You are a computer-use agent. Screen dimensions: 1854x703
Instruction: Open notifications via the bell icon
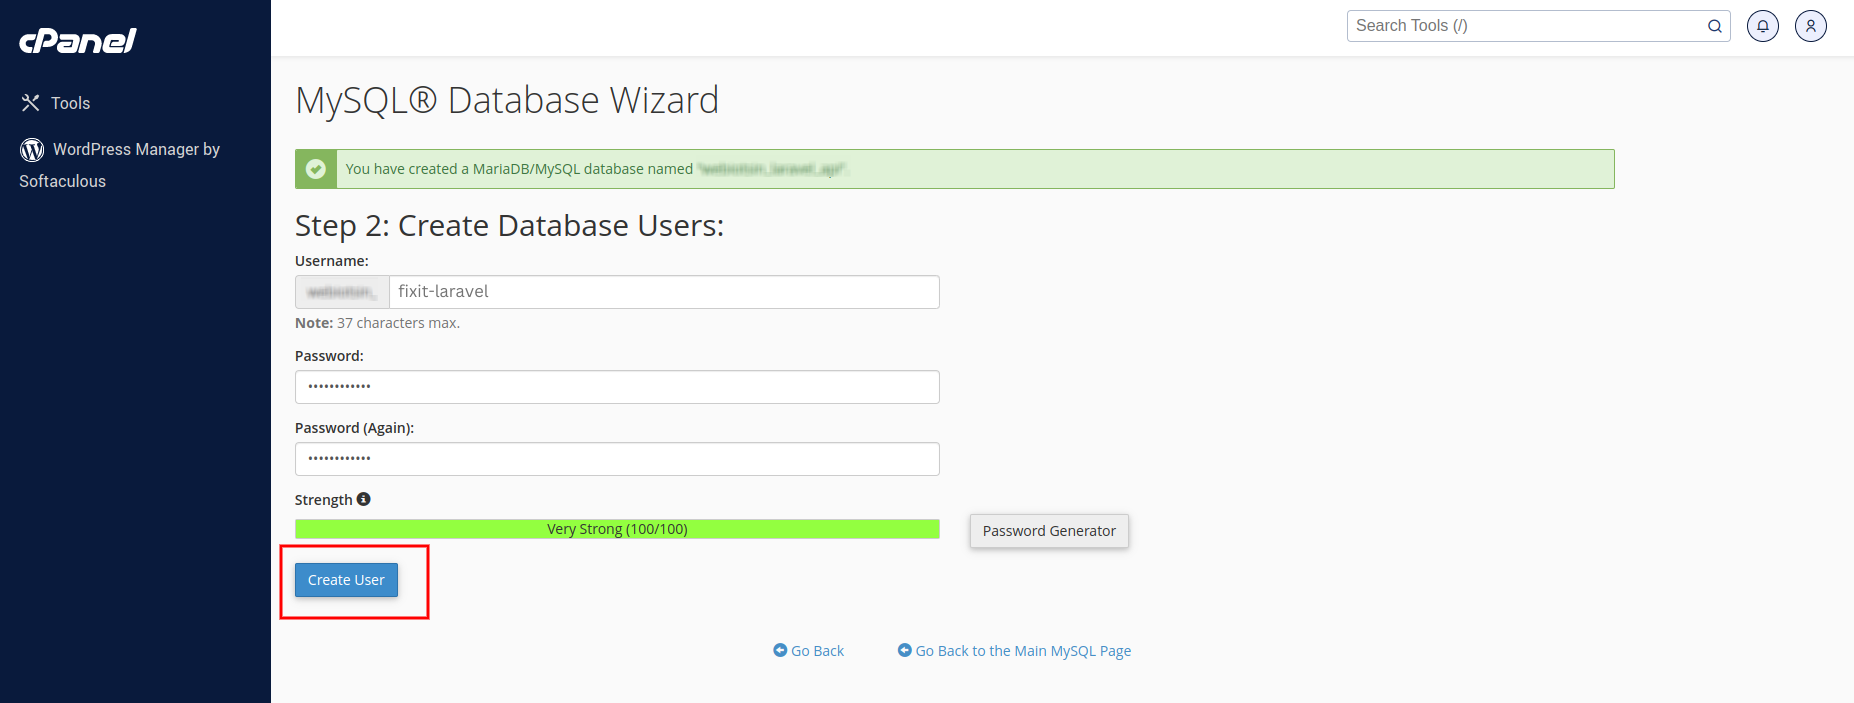(x=1762, y=26)
